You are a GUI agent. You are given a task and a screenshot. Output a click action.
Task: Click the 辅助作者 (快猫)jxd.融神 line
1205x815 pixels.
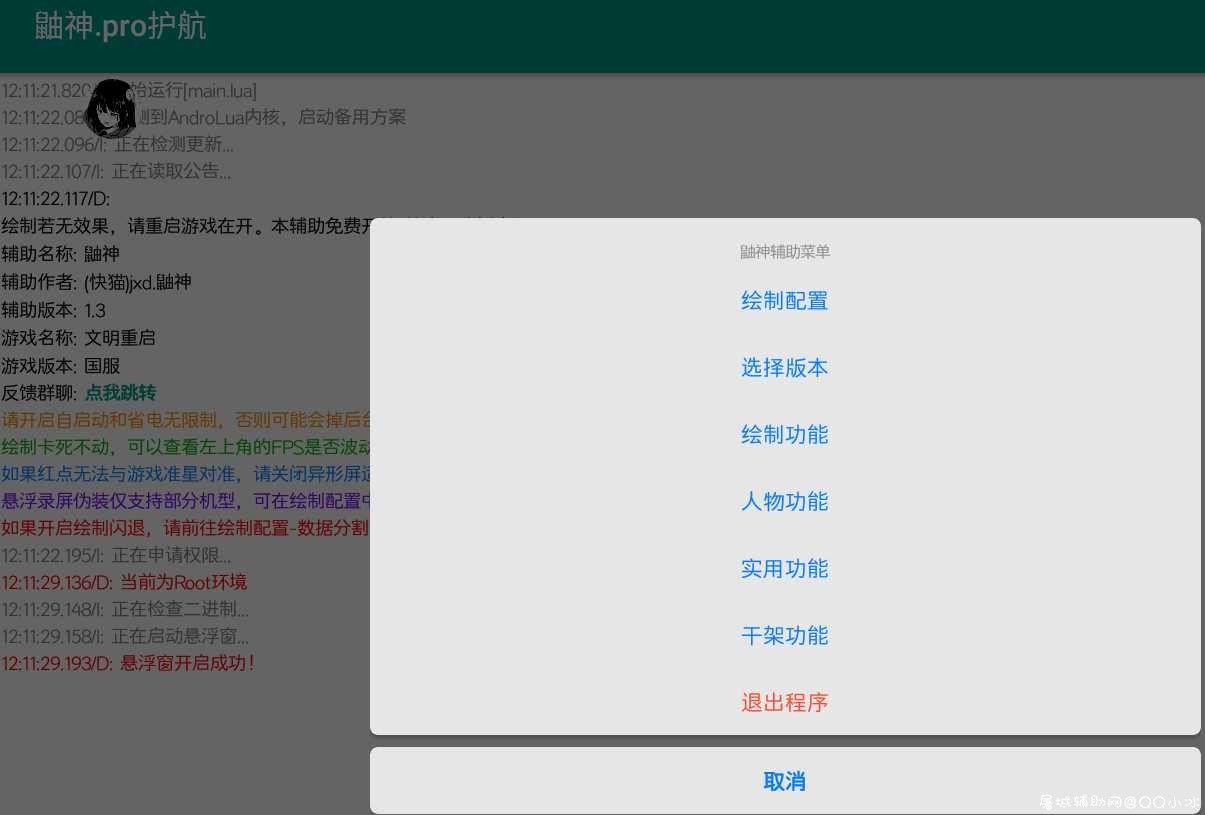97,283
